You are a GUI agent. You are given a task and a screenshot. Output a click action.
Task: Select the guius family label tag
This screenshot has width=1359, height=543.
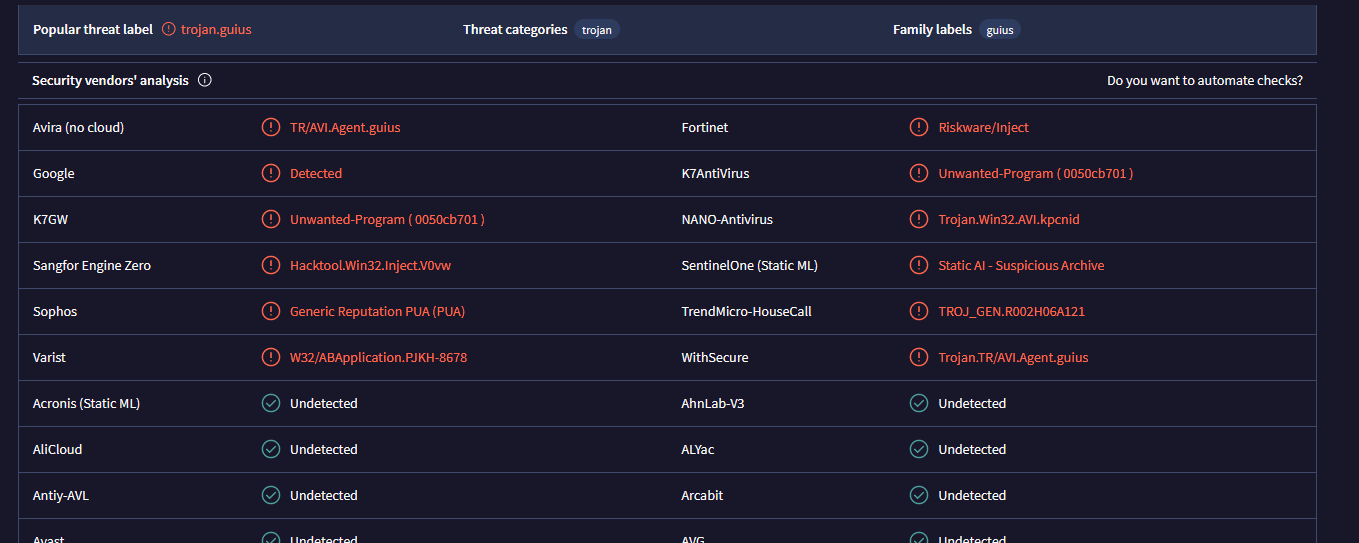click(1000, 30)
